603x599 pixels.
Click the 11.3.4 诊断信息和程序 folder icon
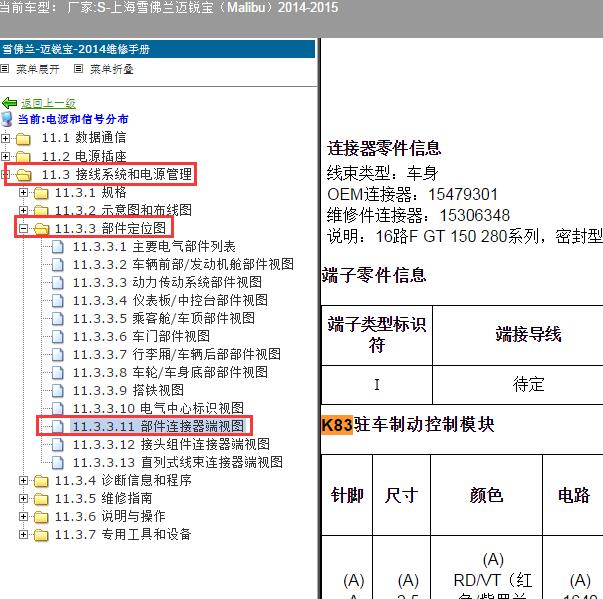pyautogui.click(x=41, y=481)
